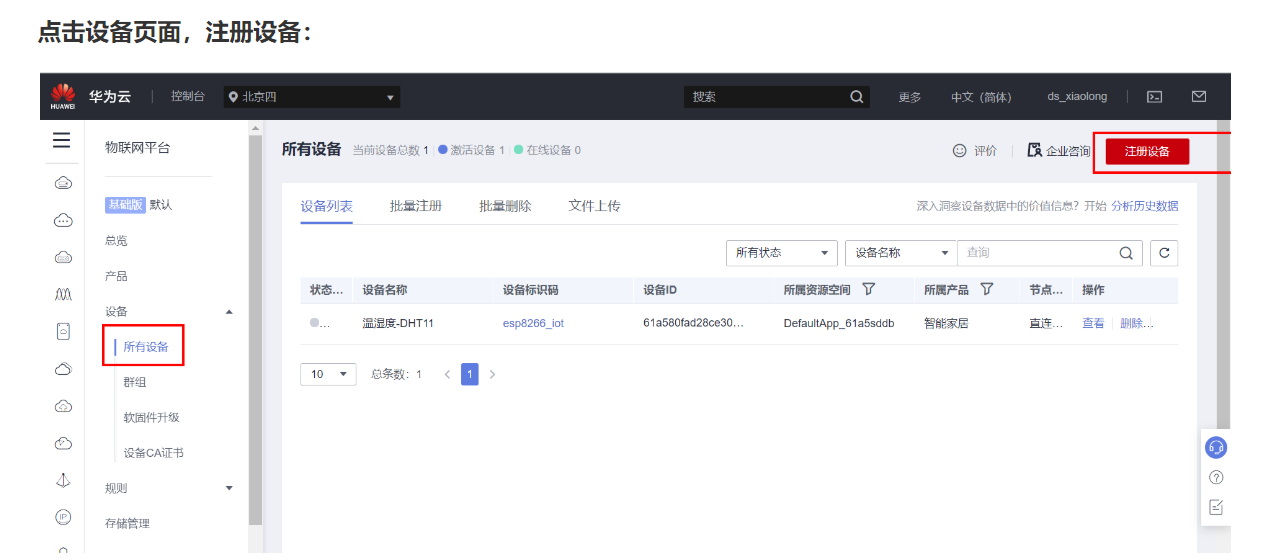Go to previous page arrow
Screen dimensions: 1269x560
(447, 374)
